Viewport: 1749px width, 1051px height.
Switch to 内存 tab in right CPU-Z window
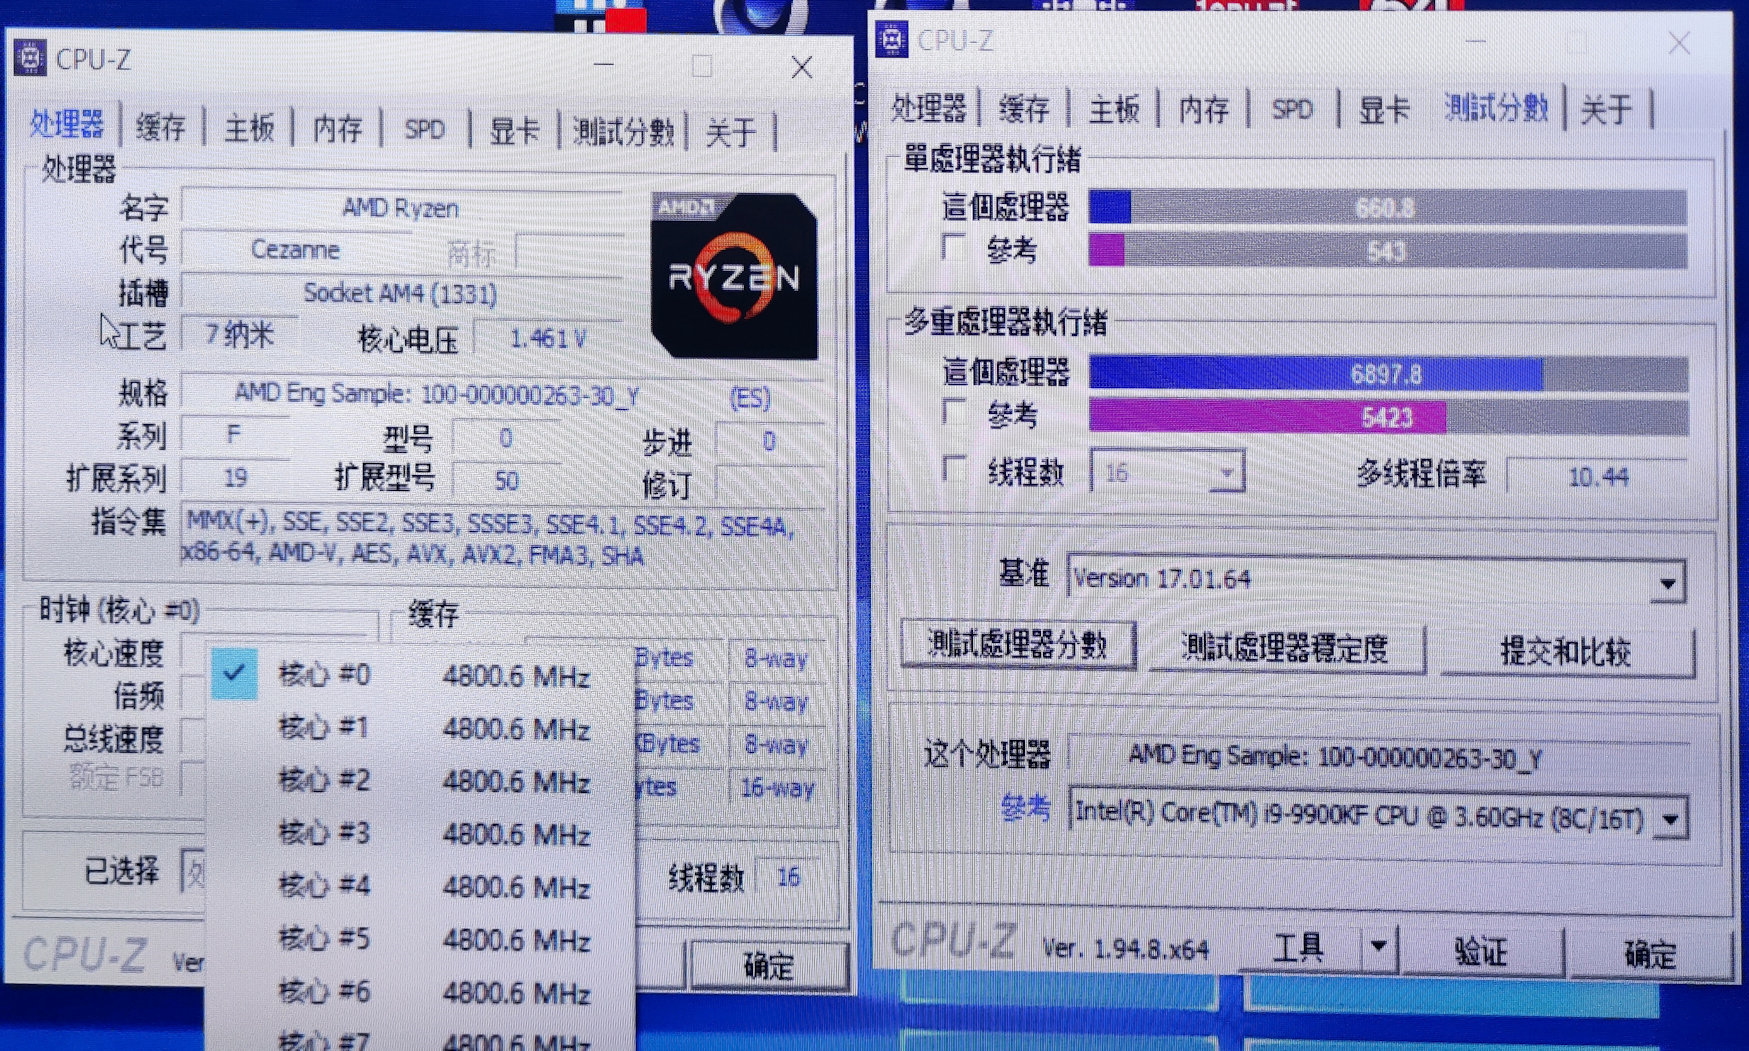(1203, 109)
